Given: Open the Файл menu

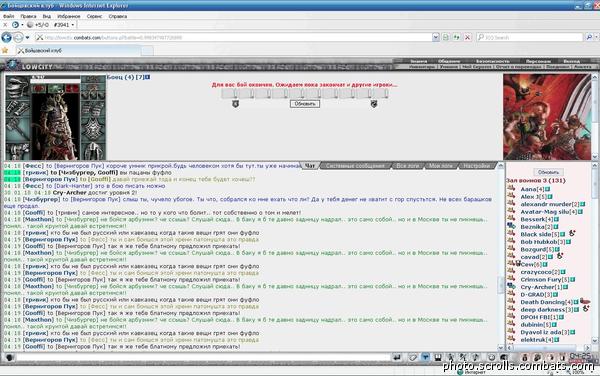Looking at the screenshot, I should pyautogui.click(x=8, y=16).
